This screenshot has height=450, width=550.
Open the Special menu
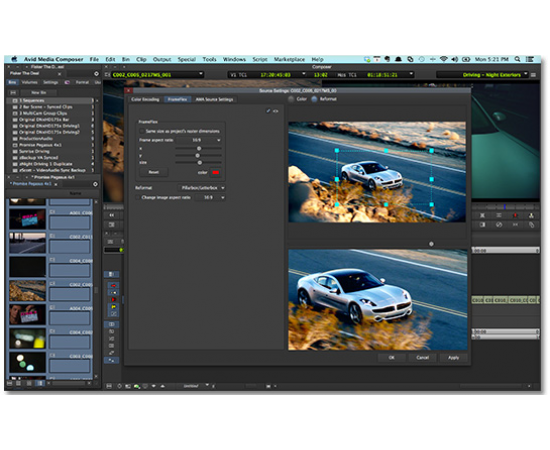click(186, 59)
